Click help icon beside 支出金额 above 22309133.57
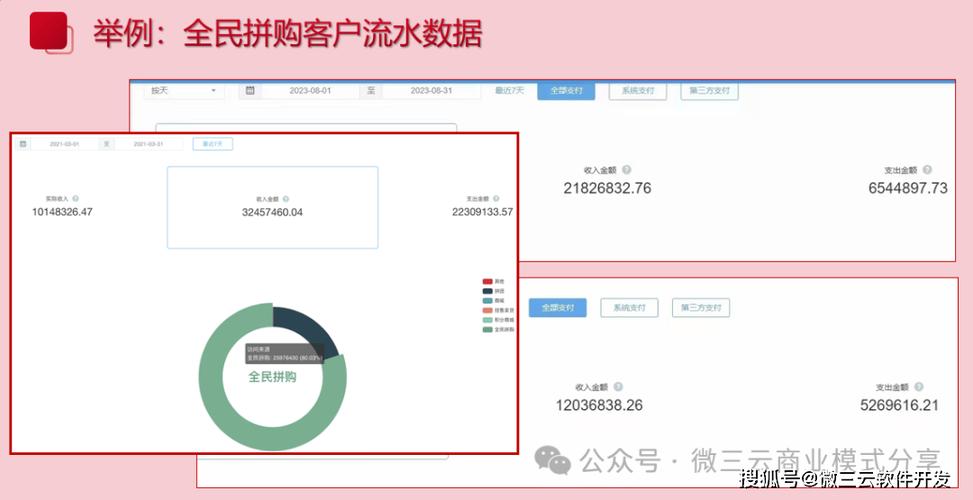The width and height of the screenshot is (973, 500). [495, 199]
